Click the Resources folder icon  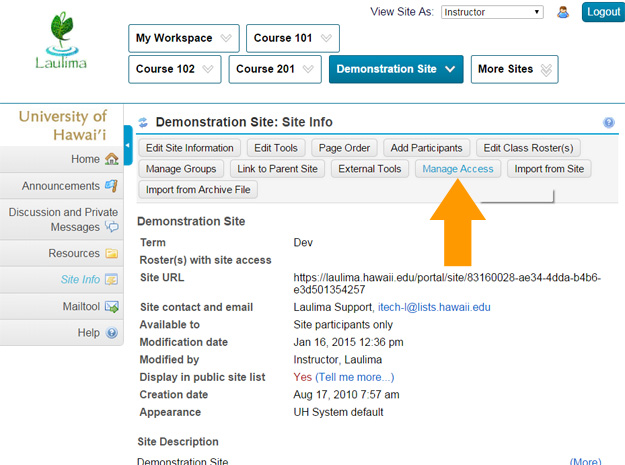[112, 253]
